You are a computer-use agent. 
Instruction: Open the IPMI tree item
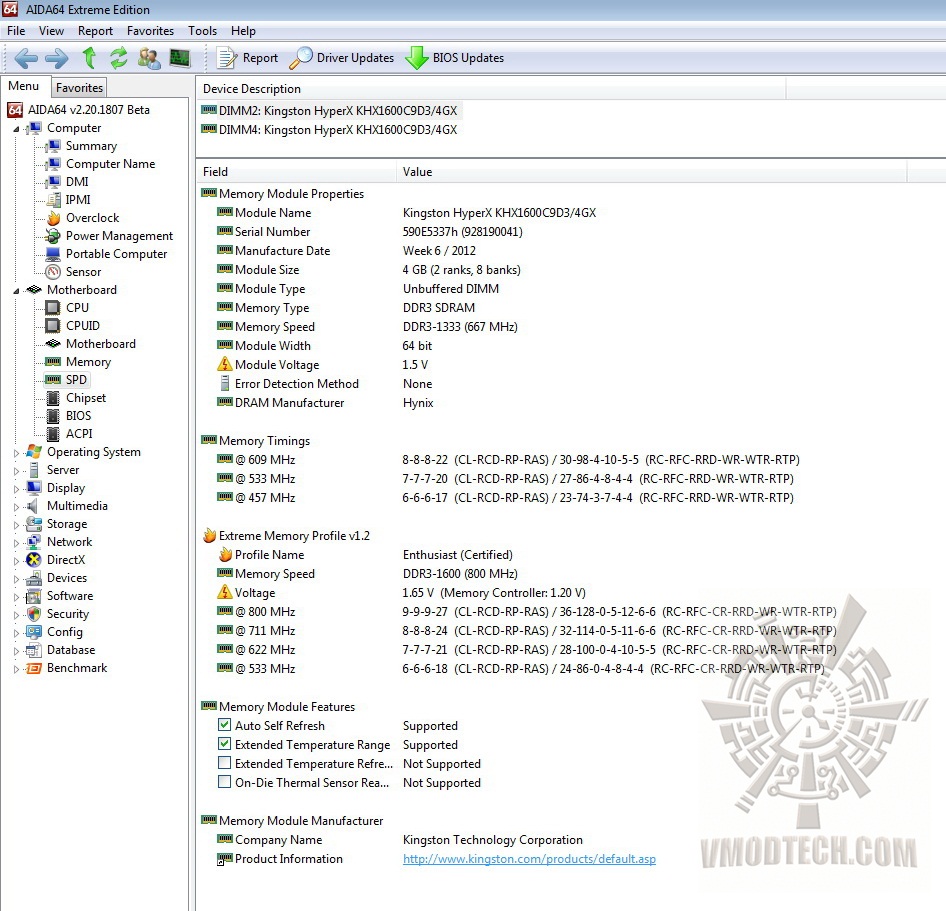(78, 200)
